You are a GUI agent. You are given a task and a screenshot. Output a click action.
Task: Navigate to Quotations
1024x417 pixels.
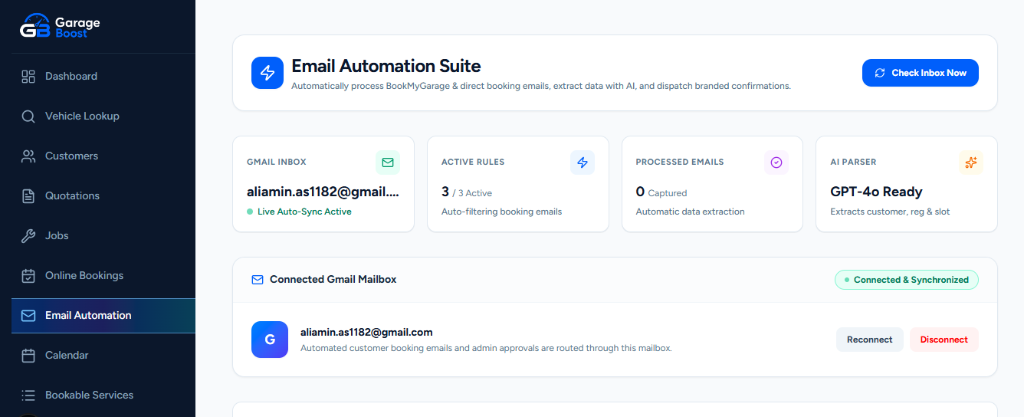(x=103, y=196)
